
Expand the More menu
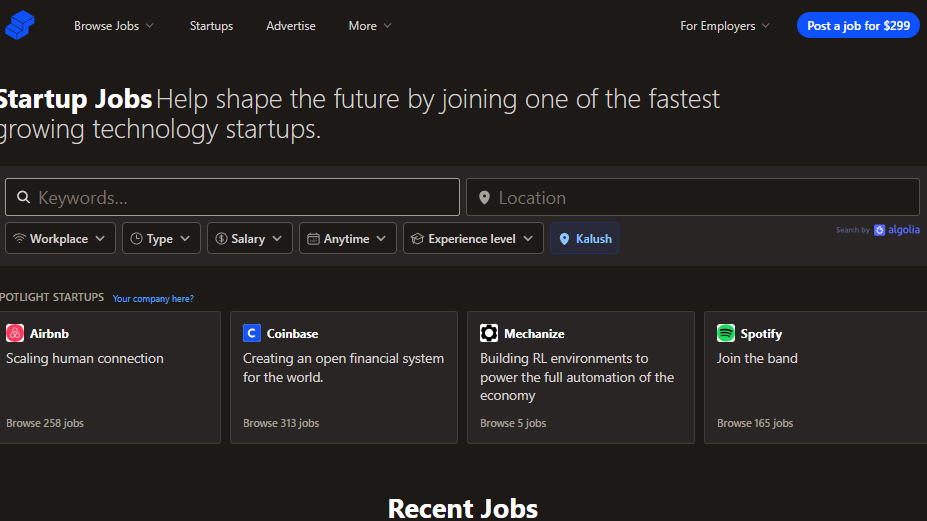pyautogui.click(x=369, y=26)
